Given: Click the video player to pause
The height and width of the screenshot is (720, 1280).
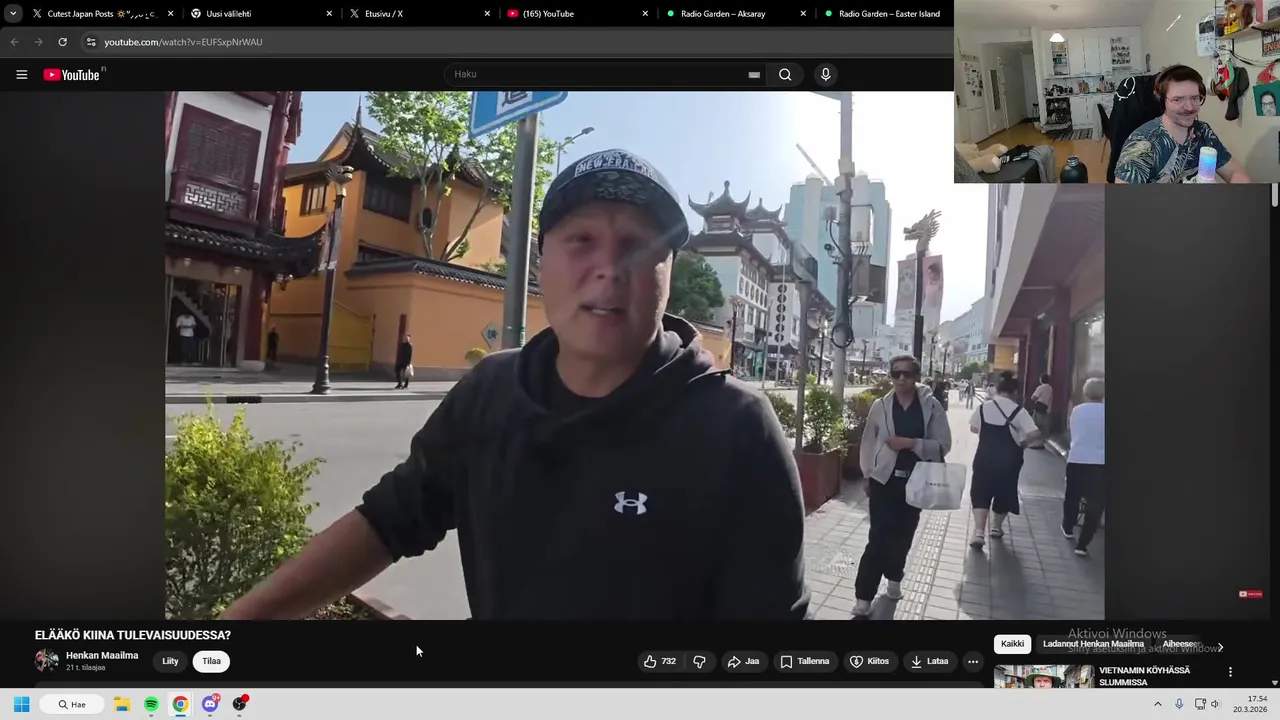Looking at the screenshot, I should pyautogui.click(x=634, y=355).
